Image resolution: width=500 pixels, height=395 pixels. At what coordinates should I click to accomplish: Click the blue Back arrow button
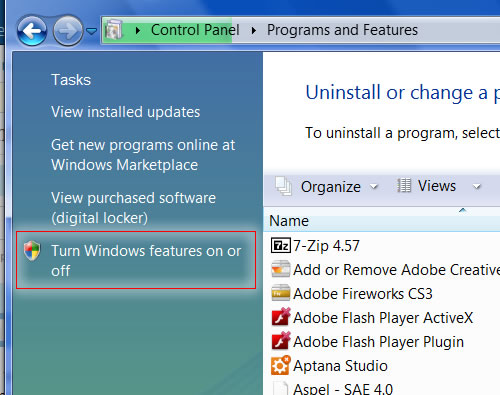tap(32, 31)
